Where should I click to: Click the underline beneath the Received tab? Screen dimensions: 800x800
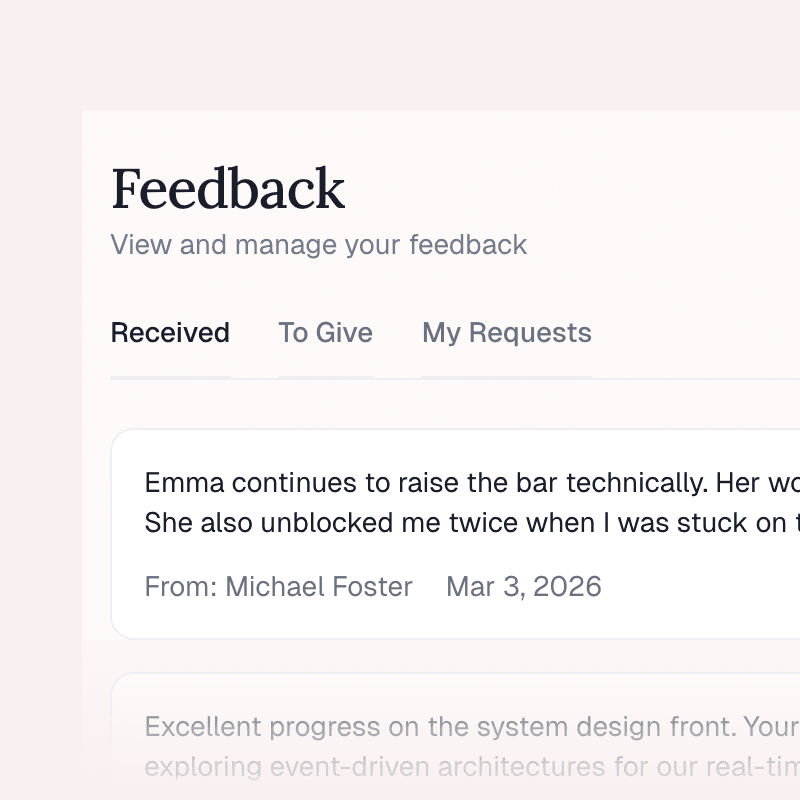pyautogui.click(x=170, y=377)
